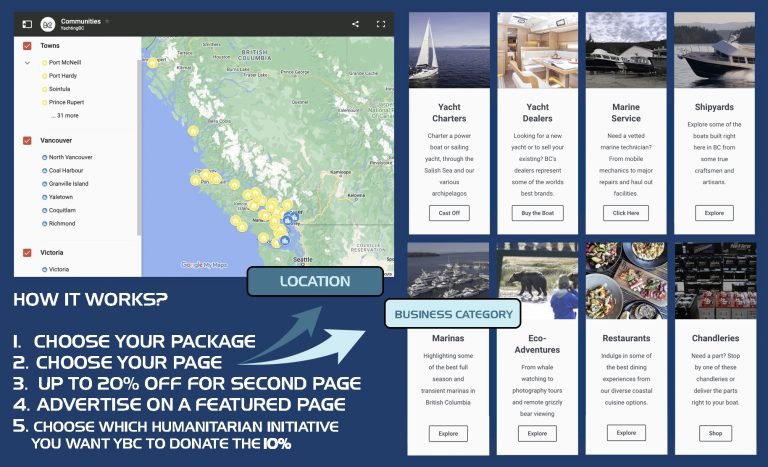
Task: Click the Buy the Boat button
Action: [537, 213]
